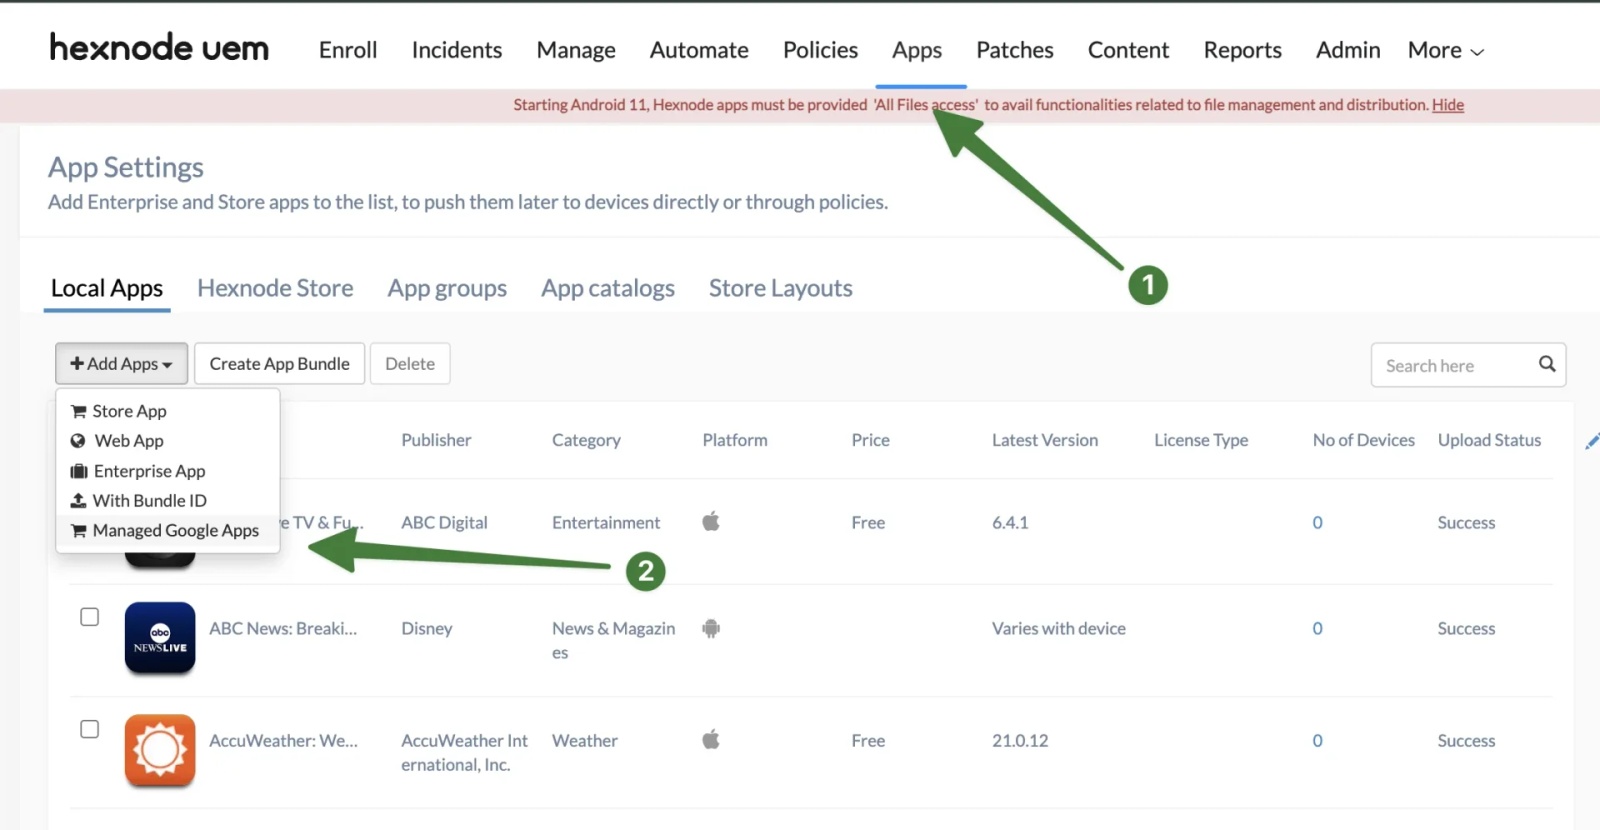Click the No of Devices column header
1600x830 pixels.
pos(1363,440)
